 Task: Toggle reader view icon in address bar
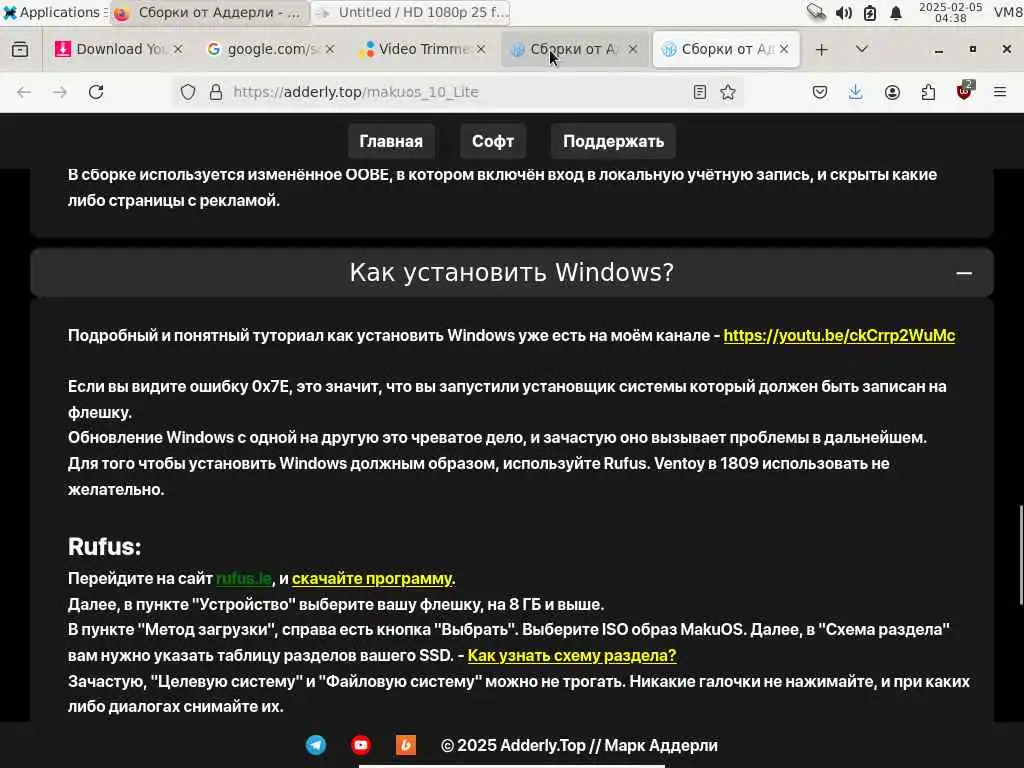[700, 92]
